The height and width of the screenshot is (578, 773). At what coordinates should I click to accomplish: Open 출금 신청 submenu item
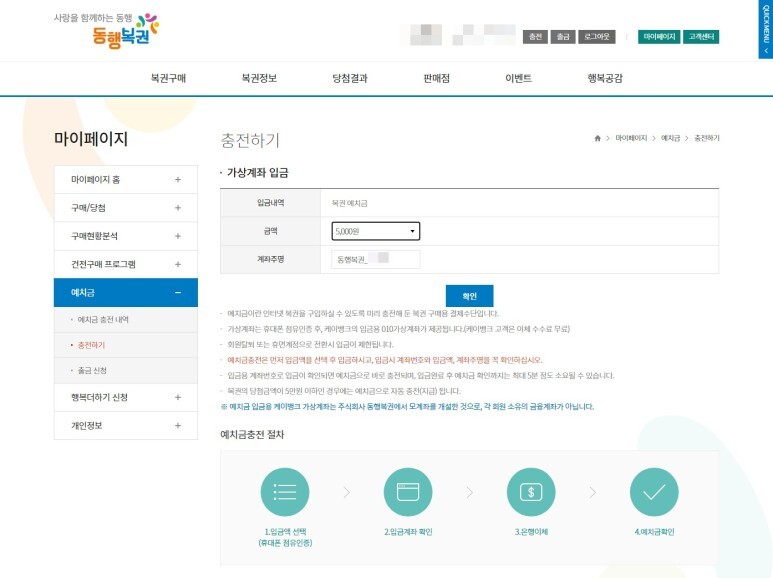tap(92, 370)
